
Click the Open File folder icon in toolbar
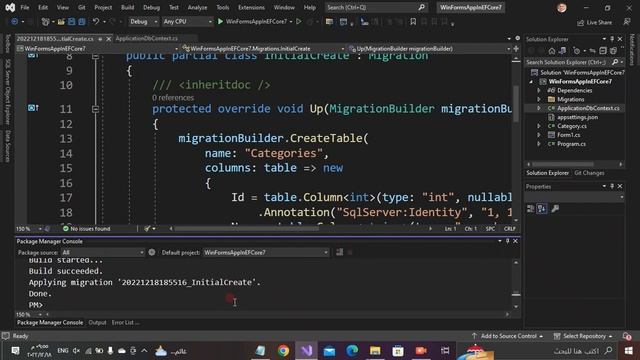coord(61,22)
